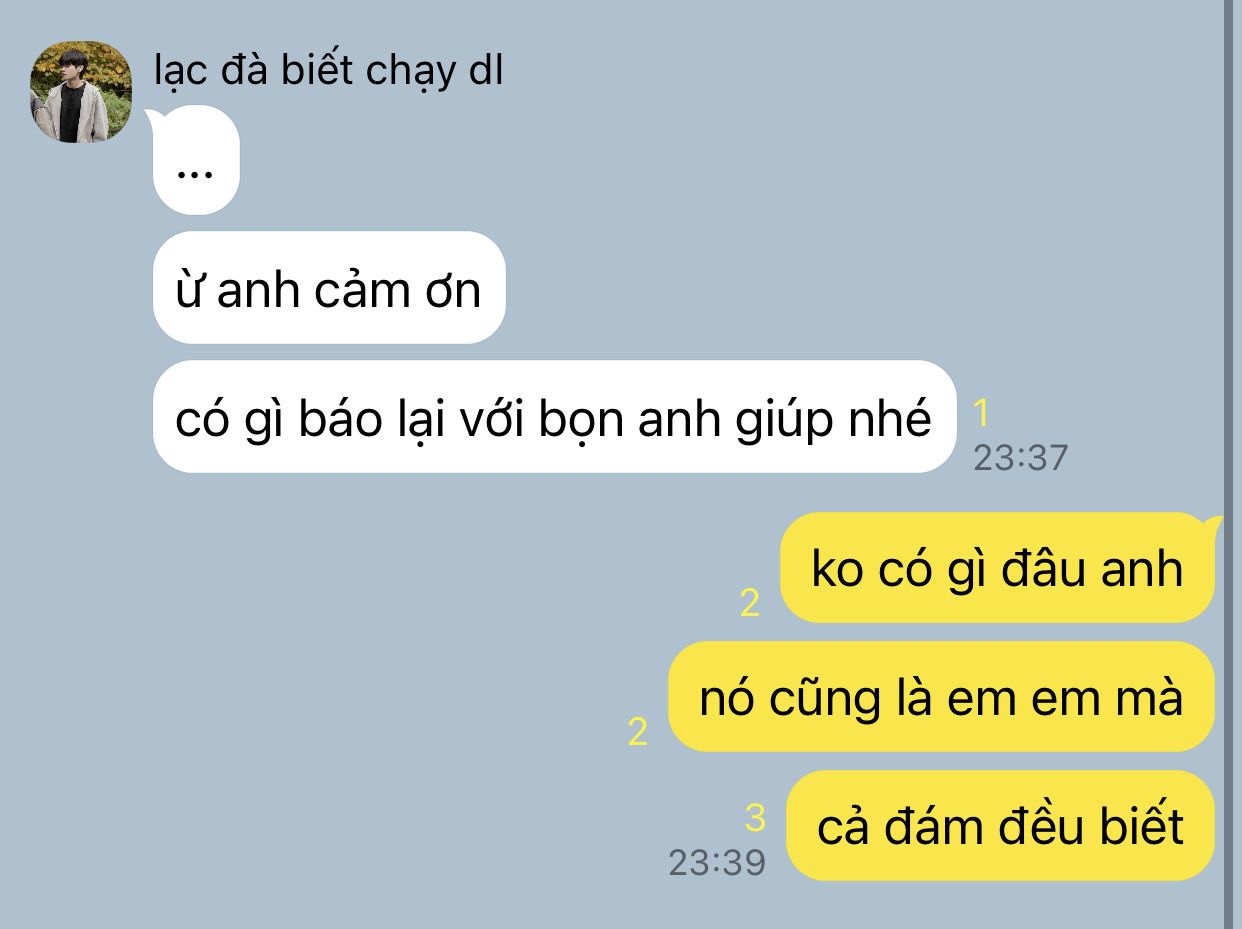
Task: Click the vertical scrollbar on the right edge
Action: [x=1230, y=464]
